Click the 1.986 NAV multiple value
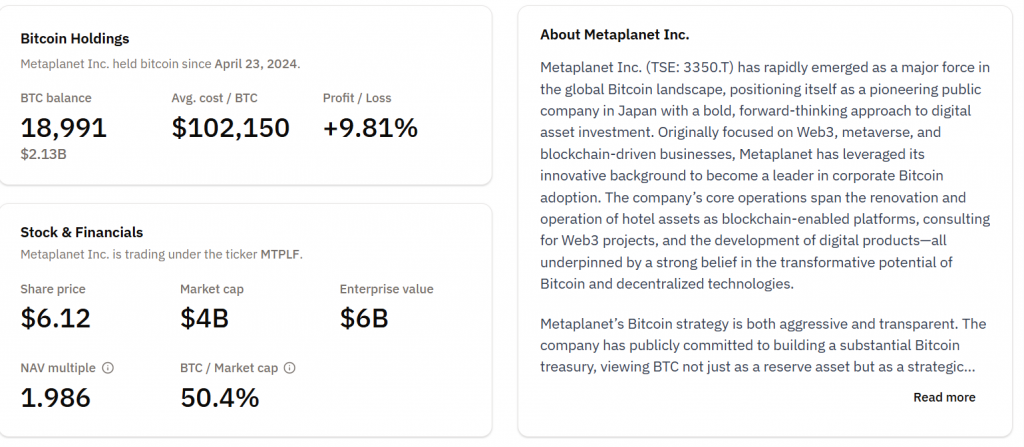1024x447 pixels. 55,397
